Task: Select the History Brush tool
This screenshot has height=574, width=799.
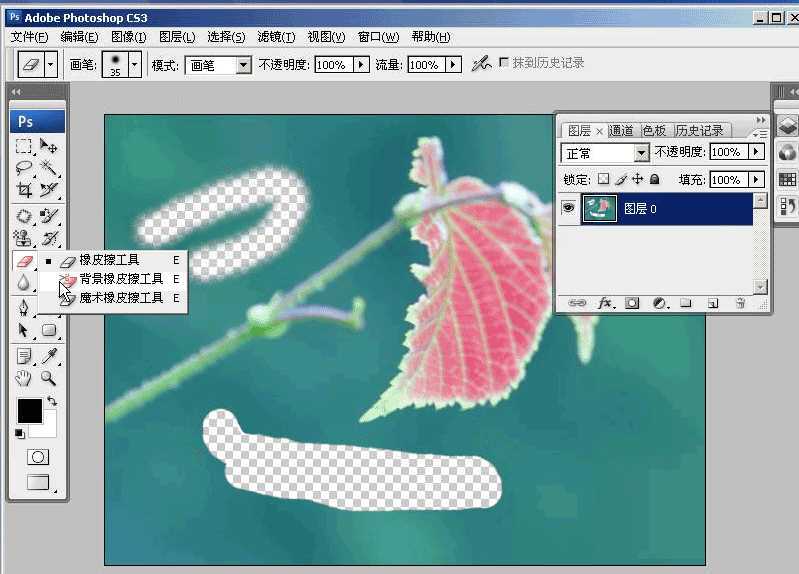Action: tap(49, 238)
